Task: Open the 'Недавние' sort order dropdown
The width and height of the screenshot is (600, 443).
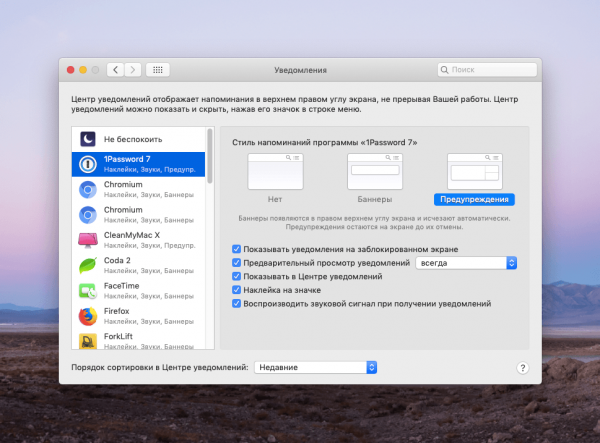Action: pos(315,367)
